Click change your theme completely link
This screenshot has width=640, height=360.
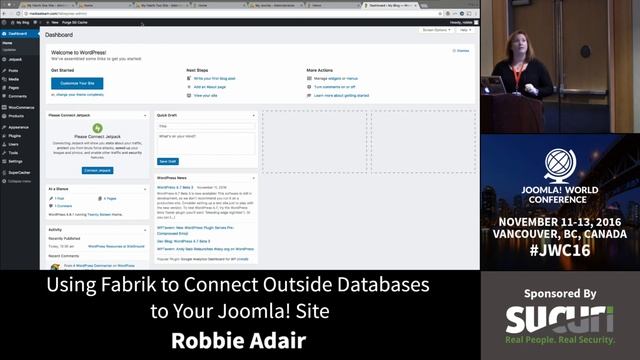coord(80,95)
